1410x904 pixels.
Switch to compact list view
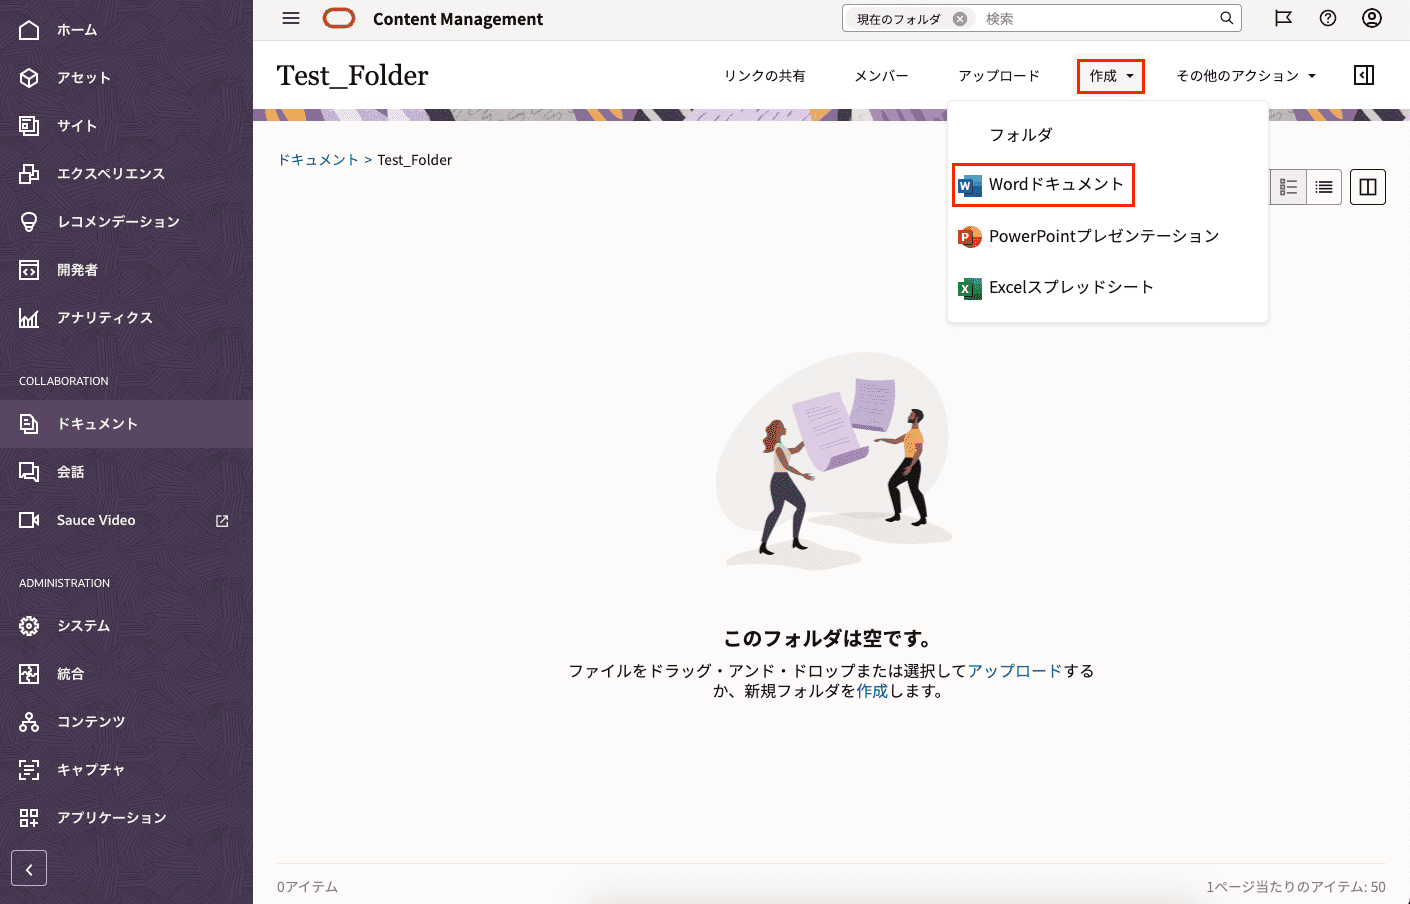[x=1324, y=187]
